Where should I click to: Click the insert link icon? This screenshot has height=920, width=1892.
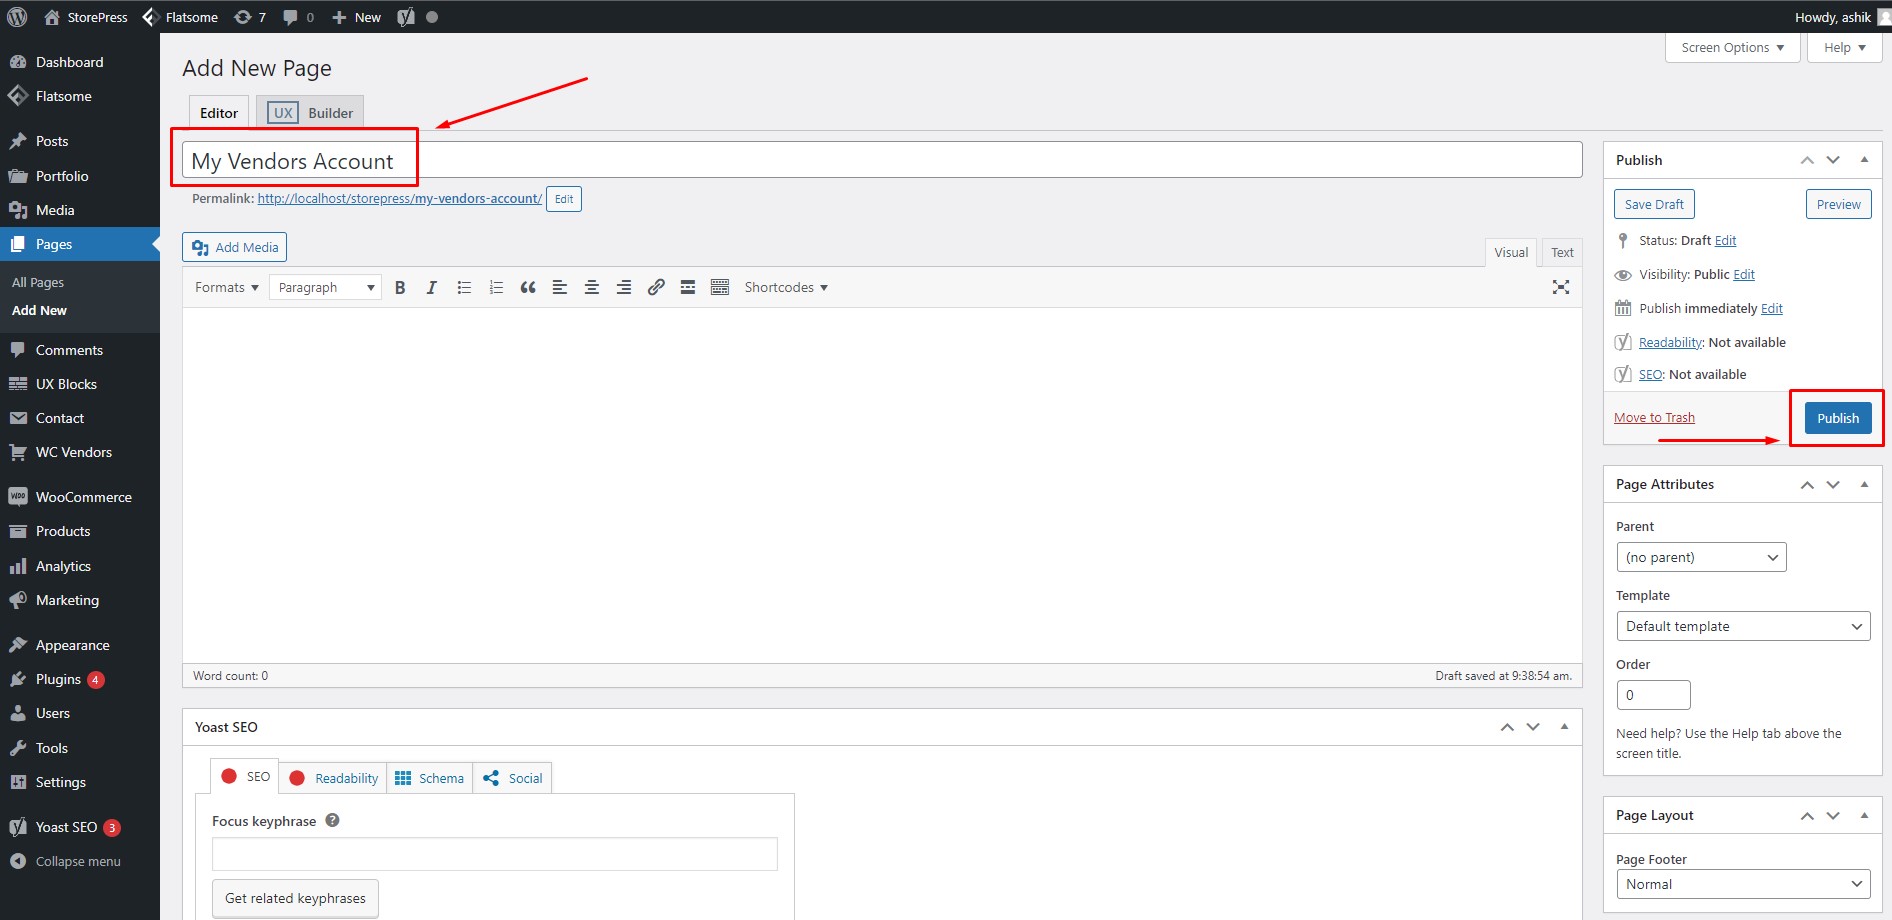click(656, 288)
